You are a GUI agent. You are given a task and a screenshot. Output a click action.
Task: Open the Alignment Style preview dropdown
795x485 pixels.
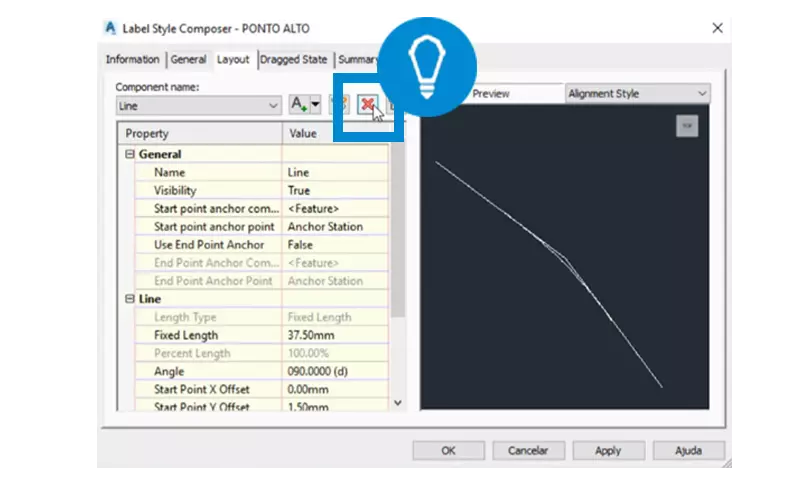click(x=637, y=94)
